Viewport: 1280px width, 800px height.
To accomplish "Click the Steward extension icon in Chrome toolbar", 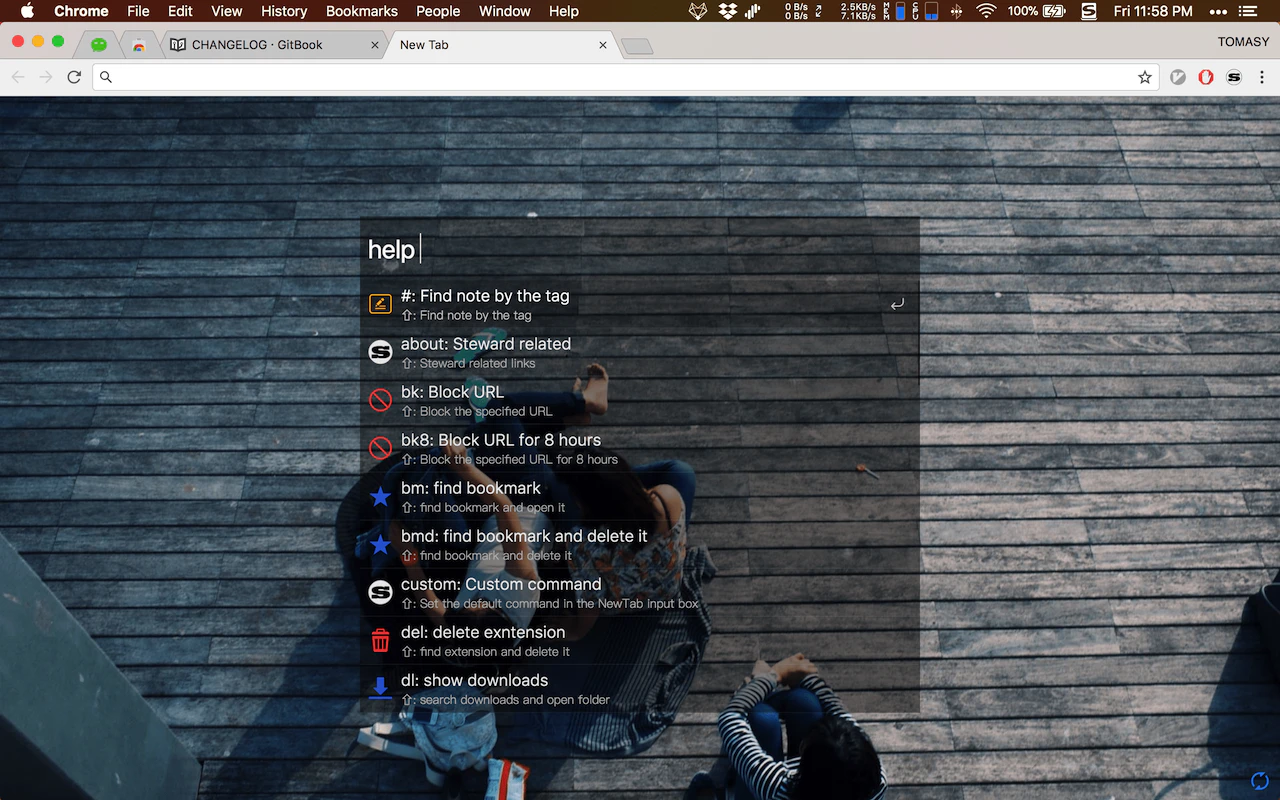I will pos(1234,77).
